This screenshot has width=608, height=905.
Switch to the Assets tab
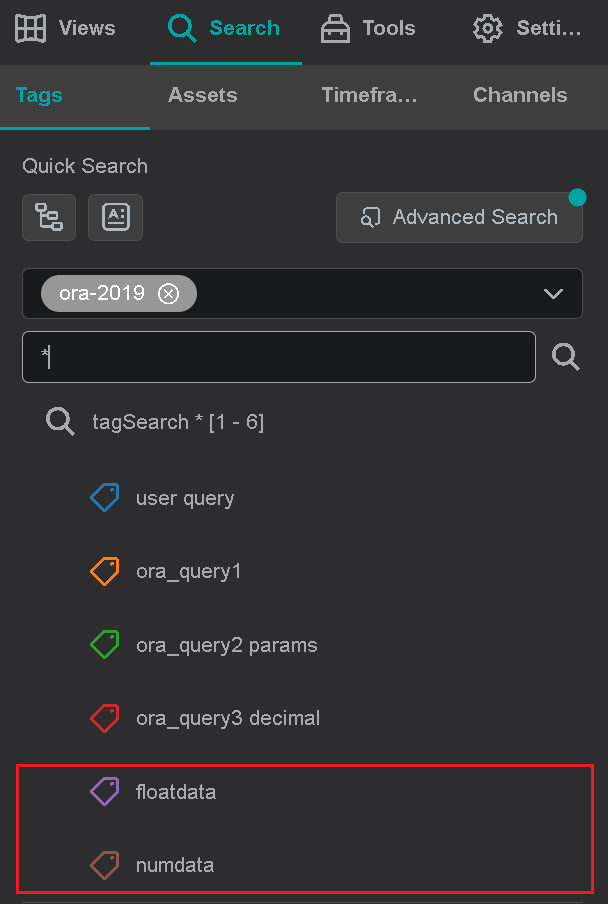pyautogui.click(x=202, y=95)
